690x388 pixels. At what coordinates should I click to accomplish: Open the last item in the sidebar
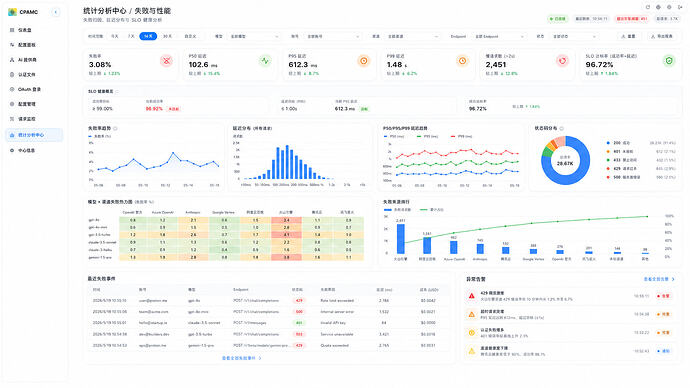pyautogui.click(x=34, y=150)
